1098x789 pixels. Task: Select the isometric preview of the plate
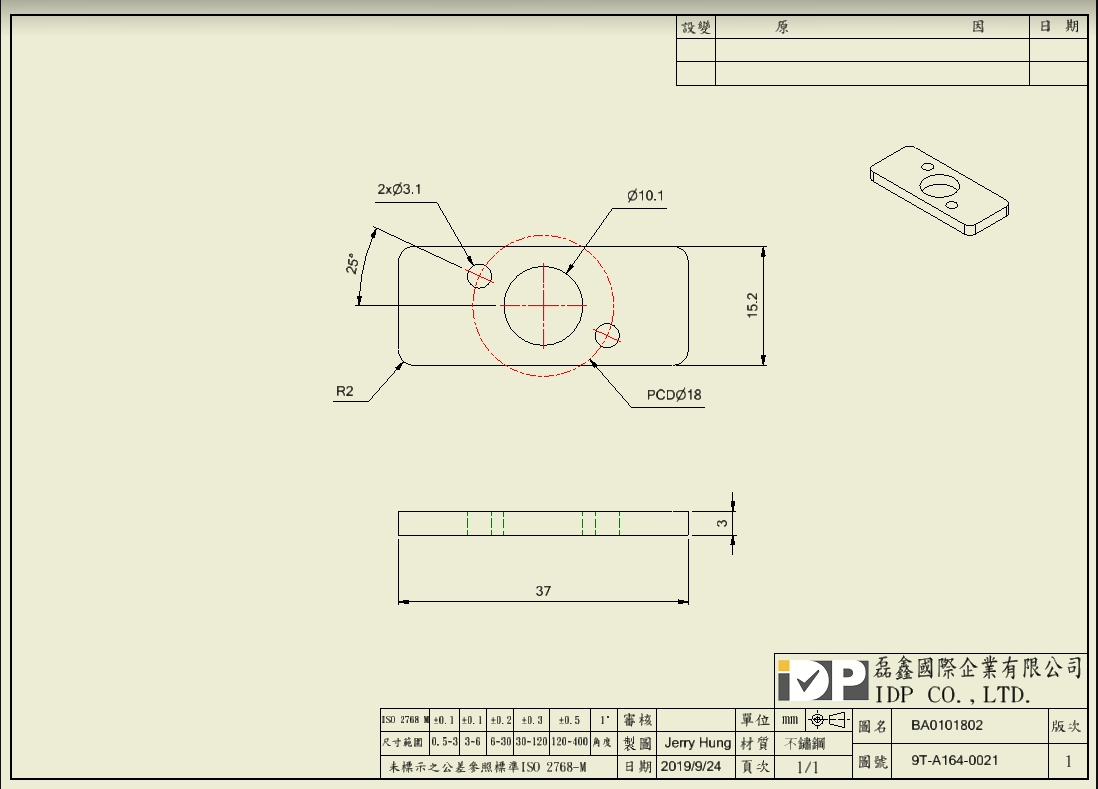click(x=938, y=189)
